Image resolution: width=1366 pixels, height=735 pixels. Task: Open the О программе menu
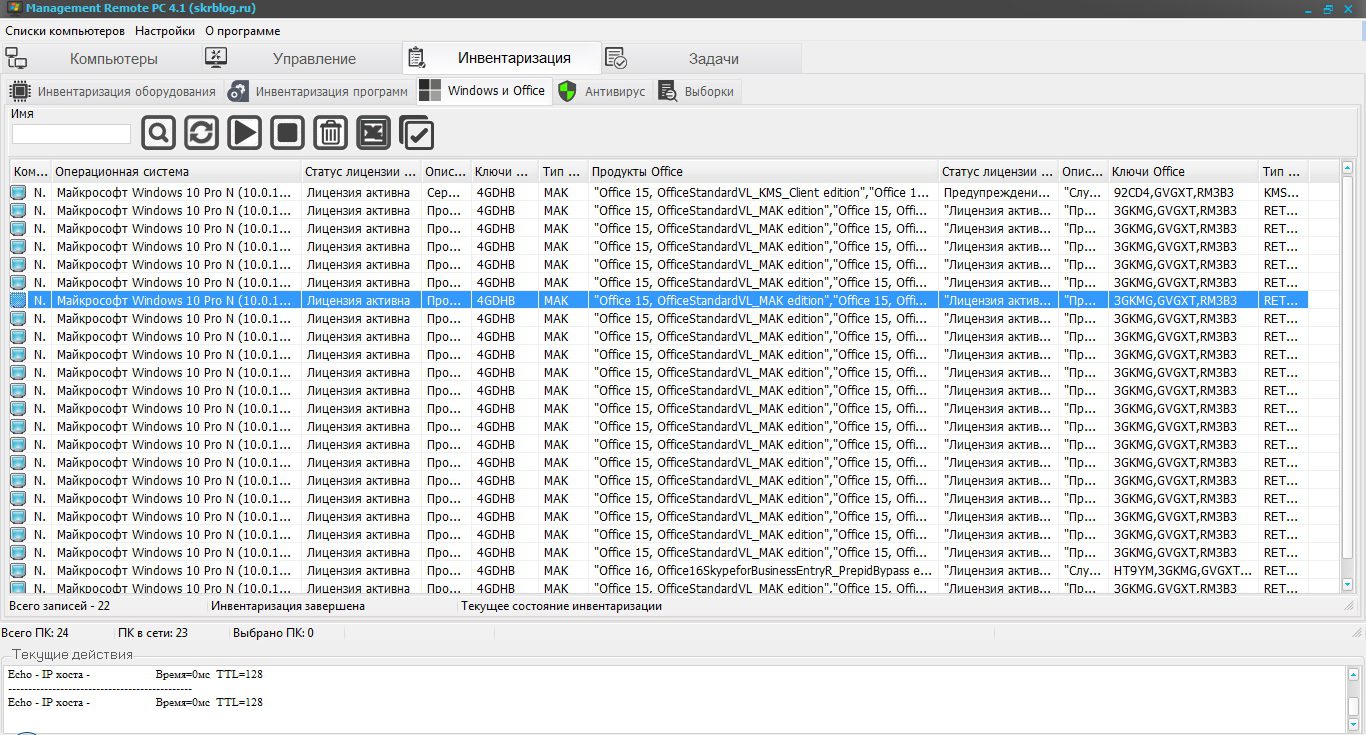pos(243,31)
